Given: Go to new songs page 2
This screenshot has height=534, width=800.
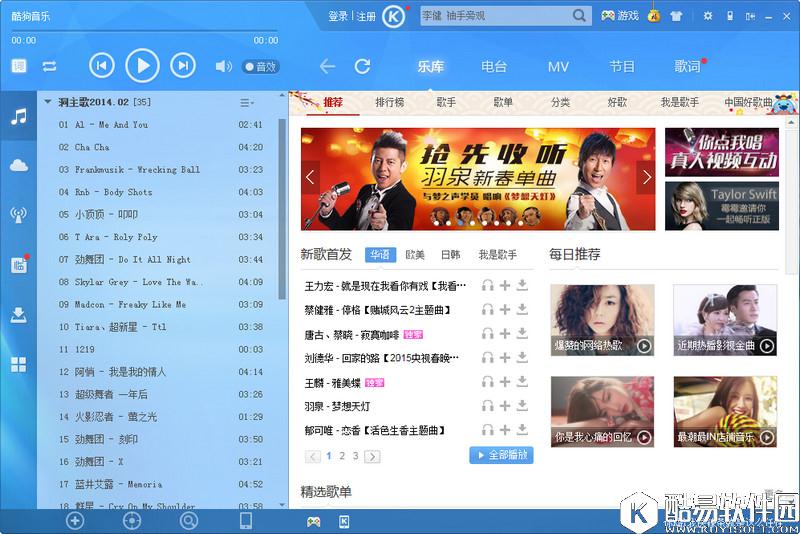Looking at the screenshot, I should [x=342, y=456].
